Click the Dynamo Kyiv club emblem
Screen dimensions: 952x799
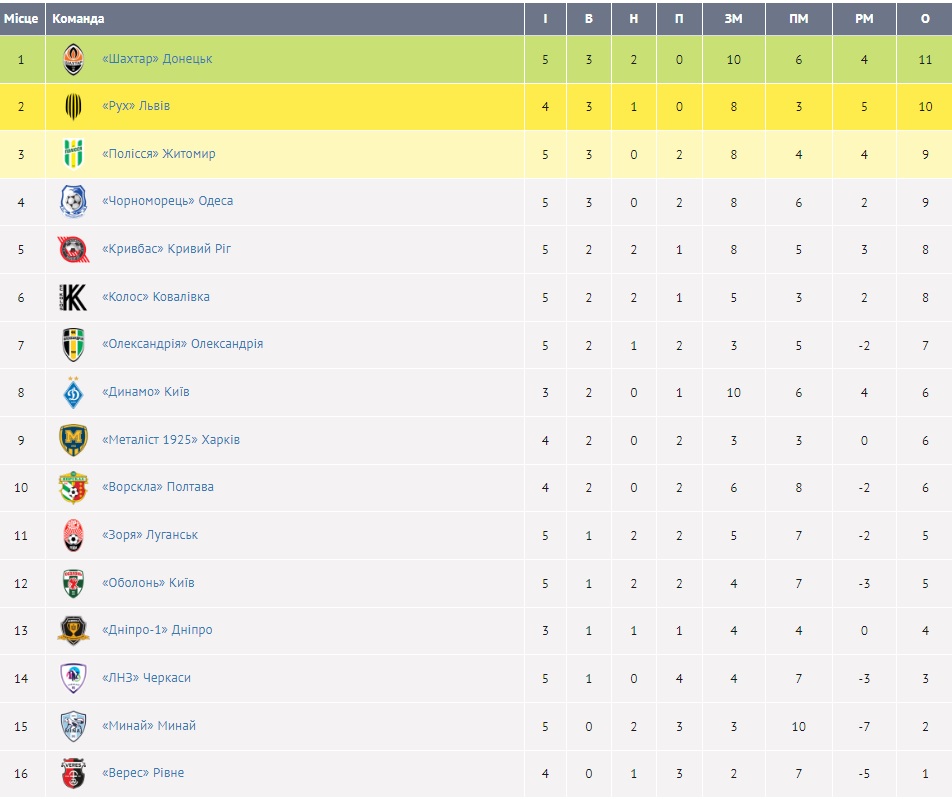tap(73, 392)
